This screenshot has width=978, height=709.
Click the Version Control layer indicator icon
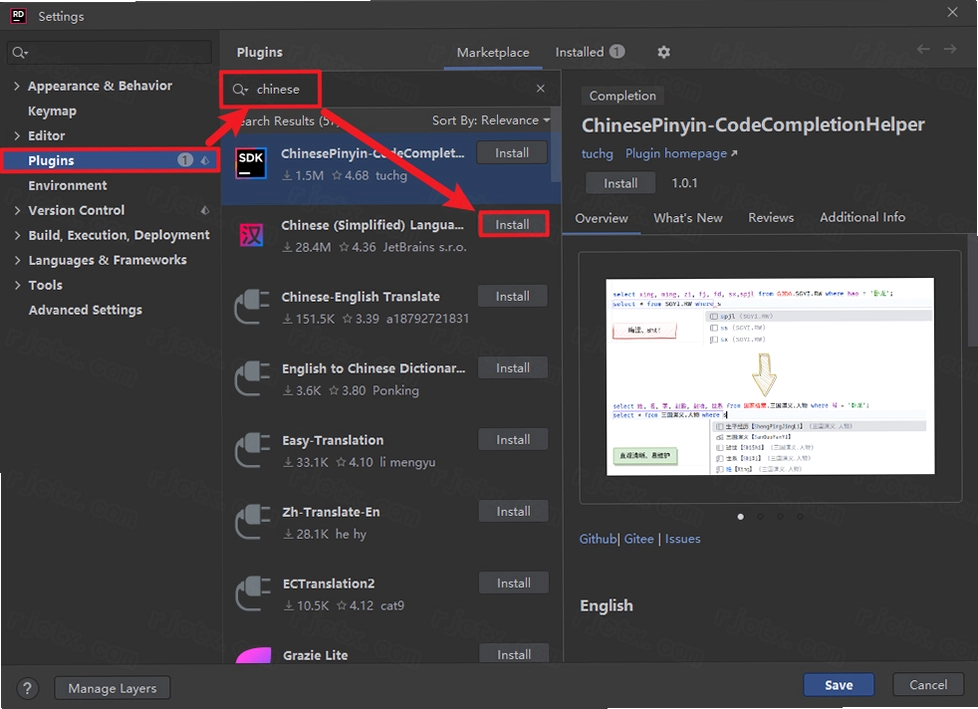coord(205,210)
